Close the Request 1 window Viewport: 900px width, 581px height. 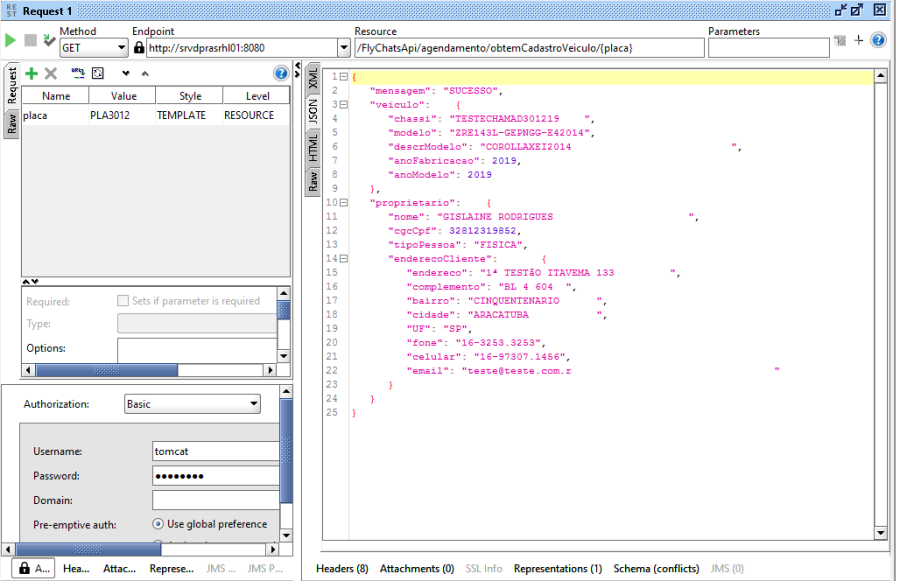[880, 10]
